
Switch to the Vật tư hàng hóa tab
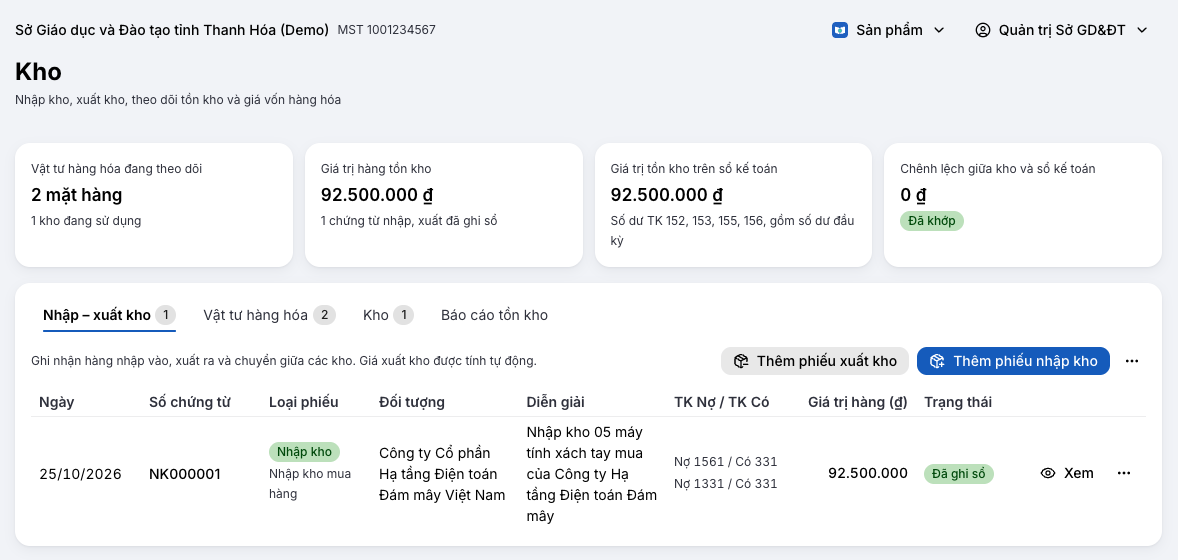[269, 315]
